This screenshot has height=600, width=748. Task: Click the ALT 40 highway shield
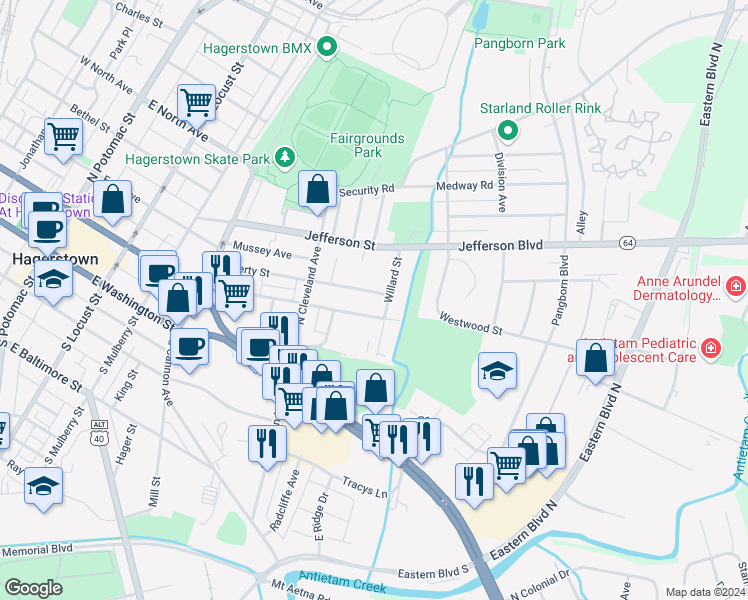click(99, 433)
